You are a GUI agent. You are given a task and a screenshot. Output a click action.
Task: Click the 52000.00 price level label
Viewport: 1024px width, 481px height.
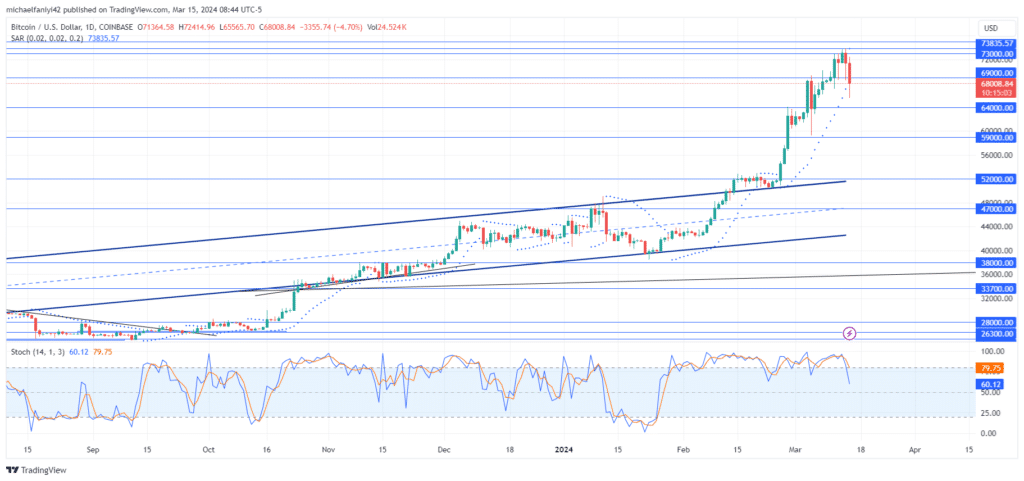[997, 179]
